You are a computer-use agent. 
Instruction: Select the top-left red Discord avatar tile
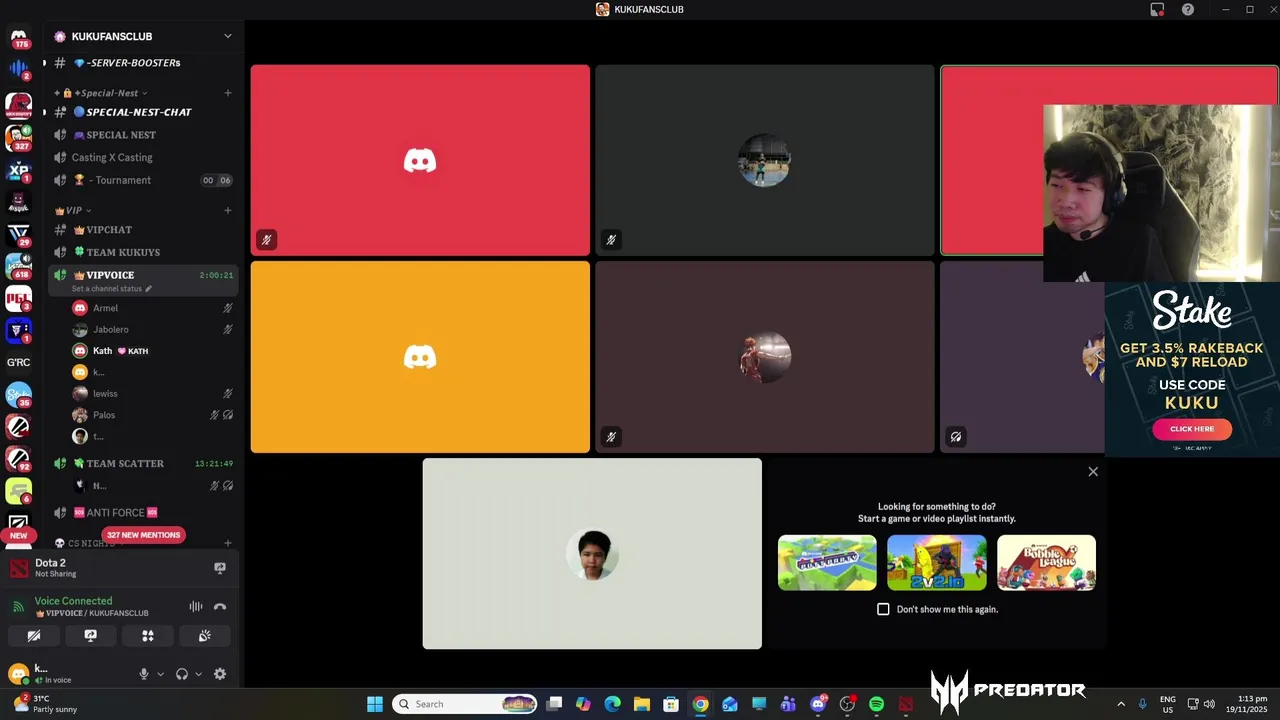tap(420, 160)
